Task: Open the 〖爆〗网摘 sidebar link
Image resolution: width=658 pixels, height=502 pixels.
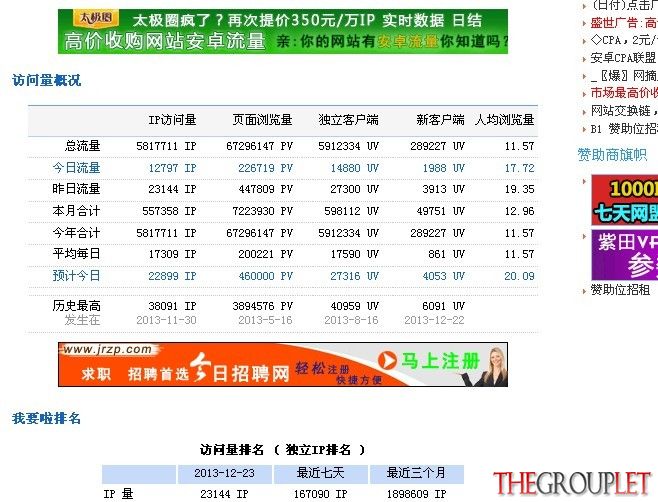Action: 624,76
